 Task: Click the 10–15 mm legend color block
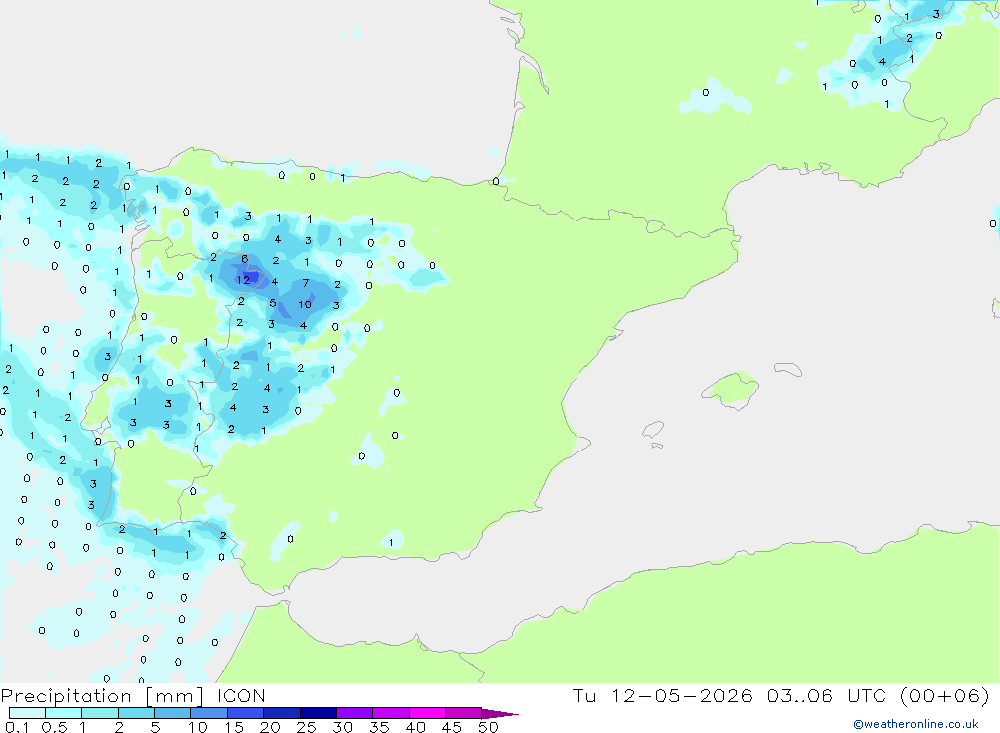[x=209, y=713]
